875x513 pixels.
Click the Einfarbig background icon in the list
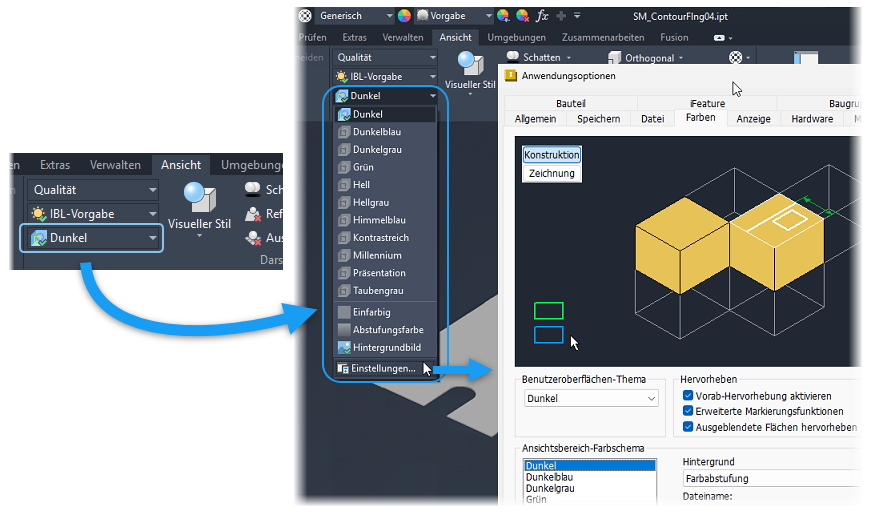click(x=344, y=312)
